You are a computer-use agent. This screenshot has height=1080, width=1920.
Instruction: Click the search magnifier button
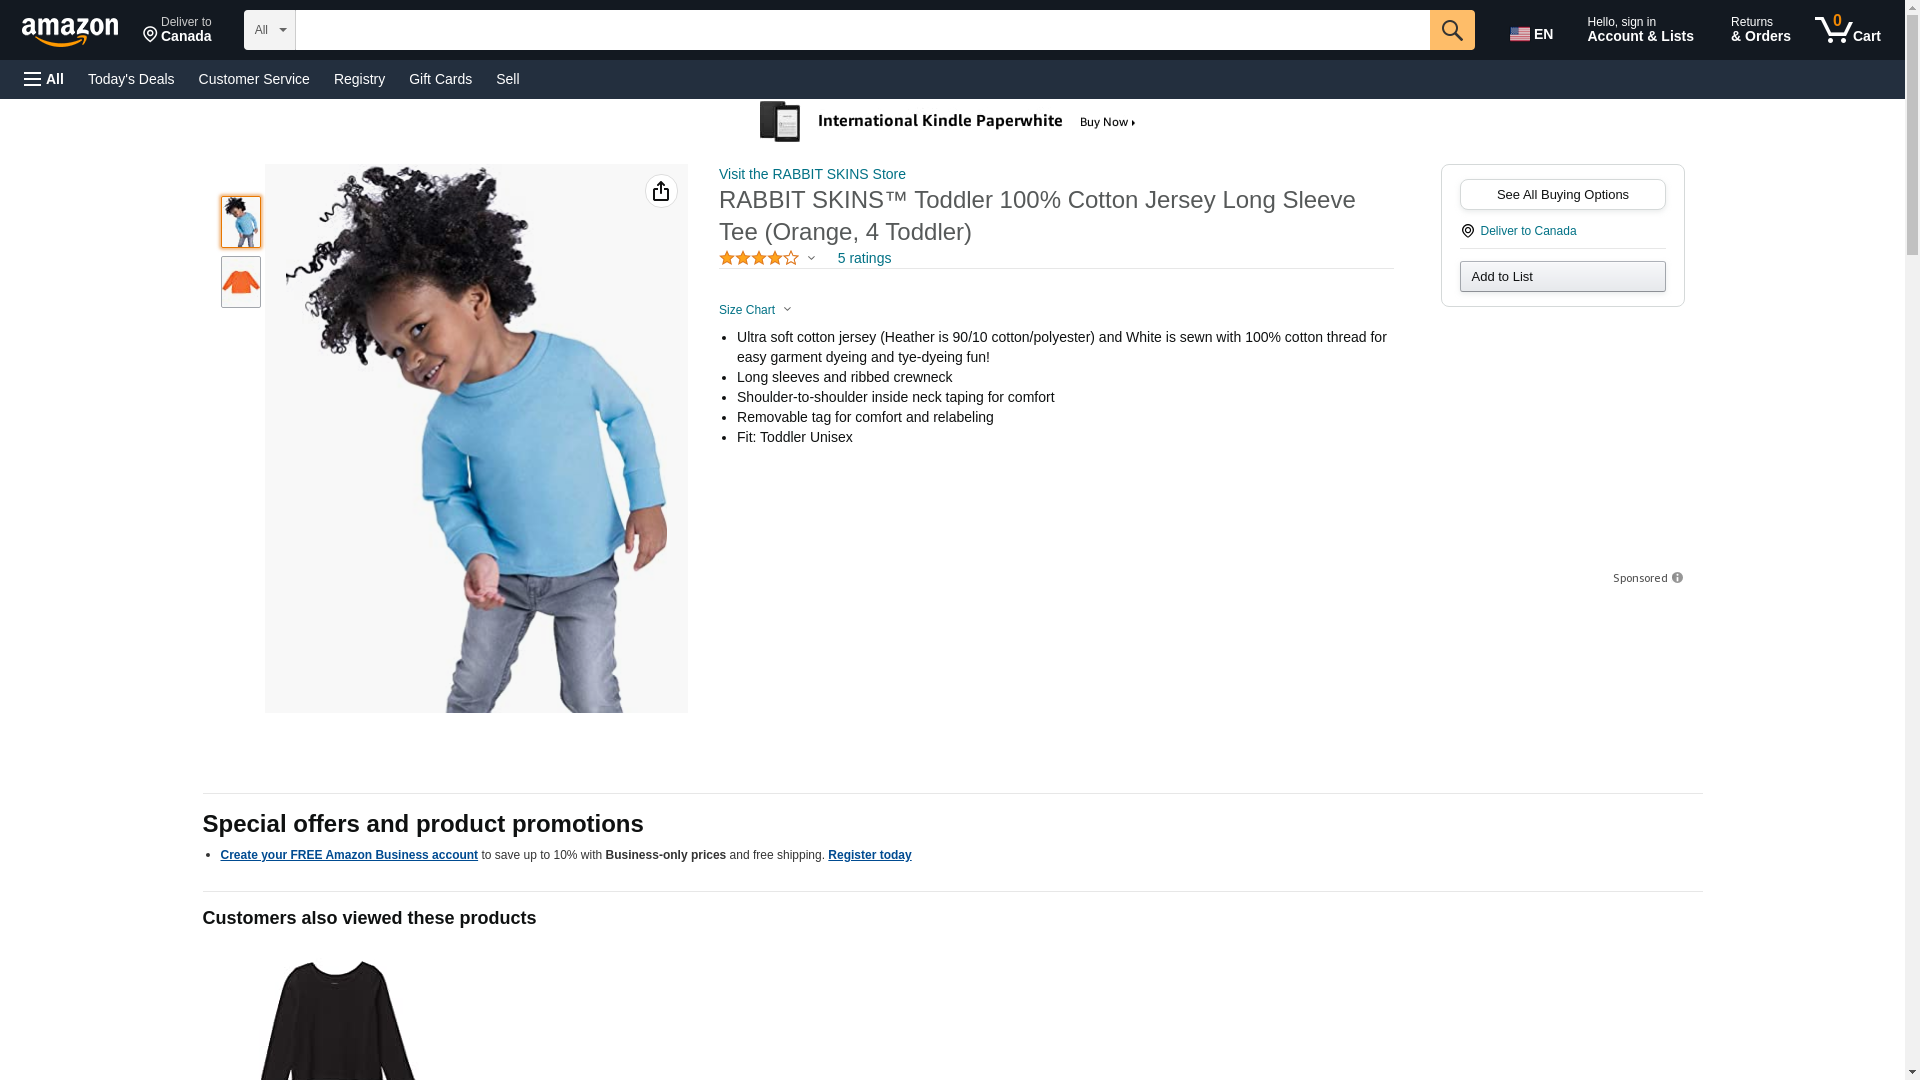[x=1452, y=30]
